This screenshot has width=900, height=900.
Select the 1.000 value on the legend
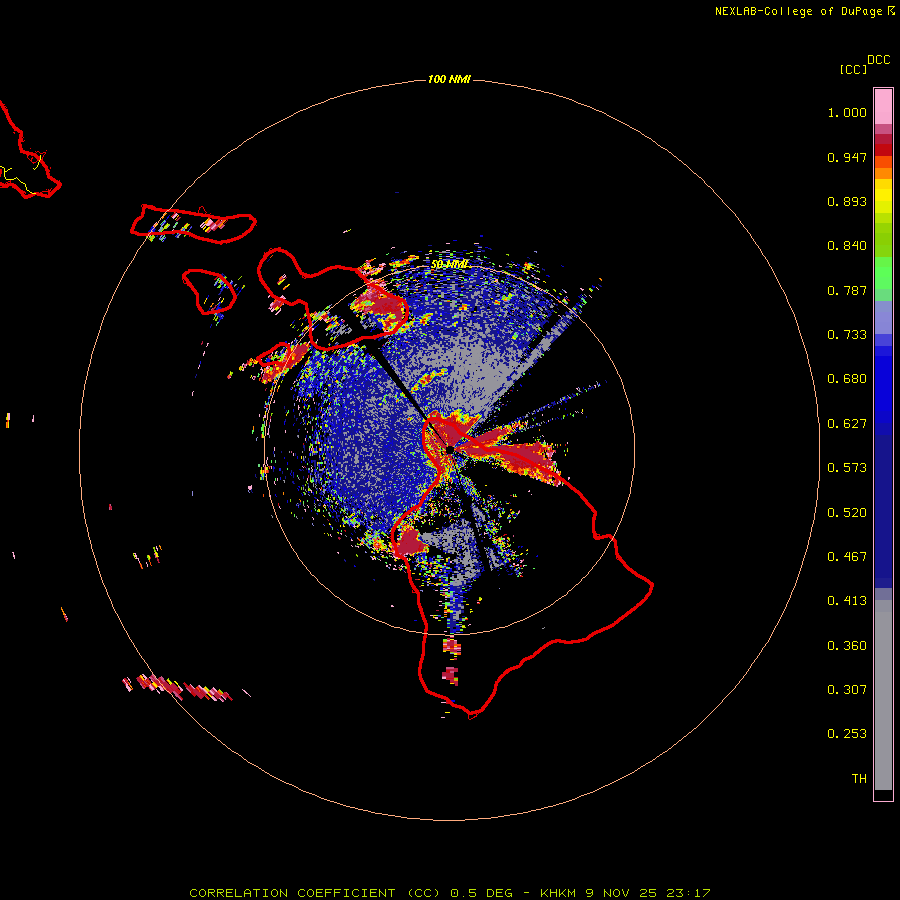[847, 112]
